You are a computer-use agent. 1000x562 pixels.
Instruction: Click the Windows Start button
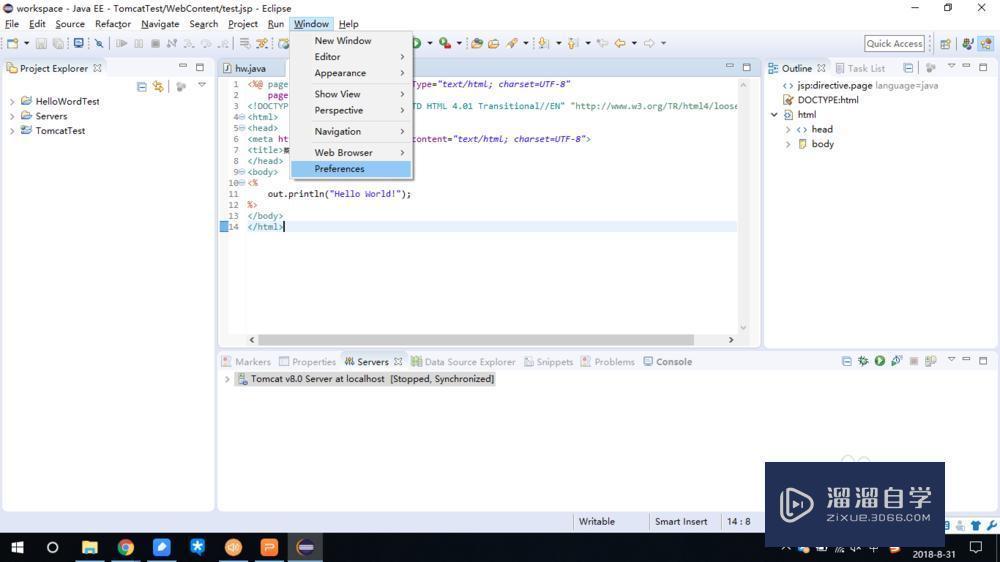pyautogui.click(x=17, y=547)
